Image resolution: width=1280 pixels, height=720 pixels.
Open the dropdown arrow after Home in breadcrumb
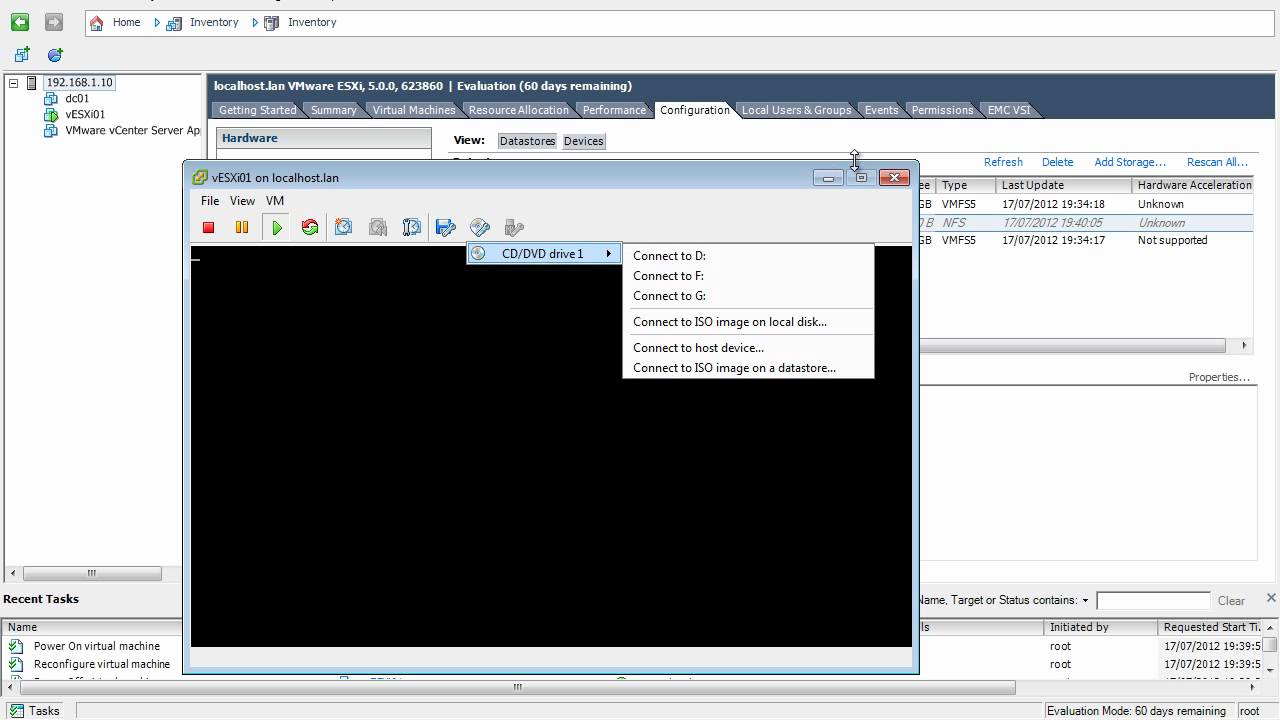point(157,22)
